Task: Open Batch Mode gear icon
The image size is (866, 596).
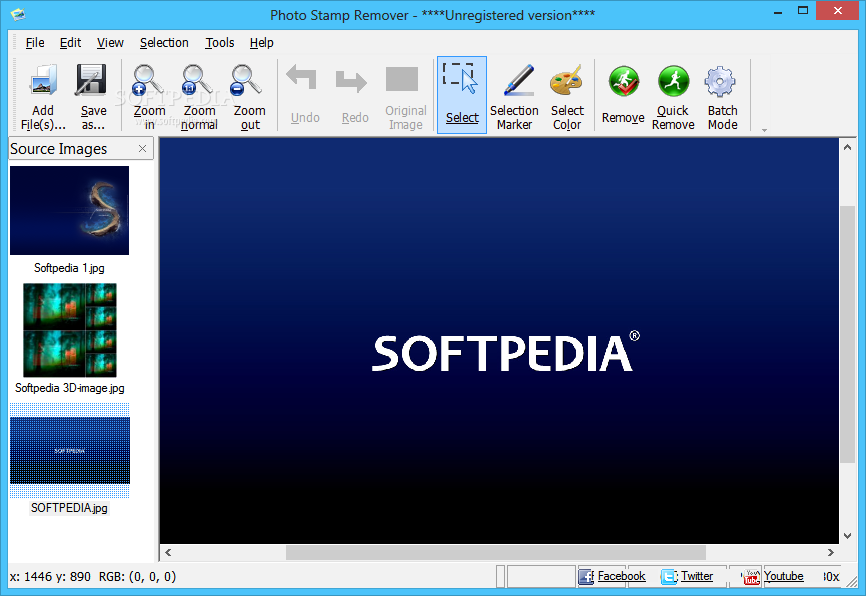Action: pos(720,81)
